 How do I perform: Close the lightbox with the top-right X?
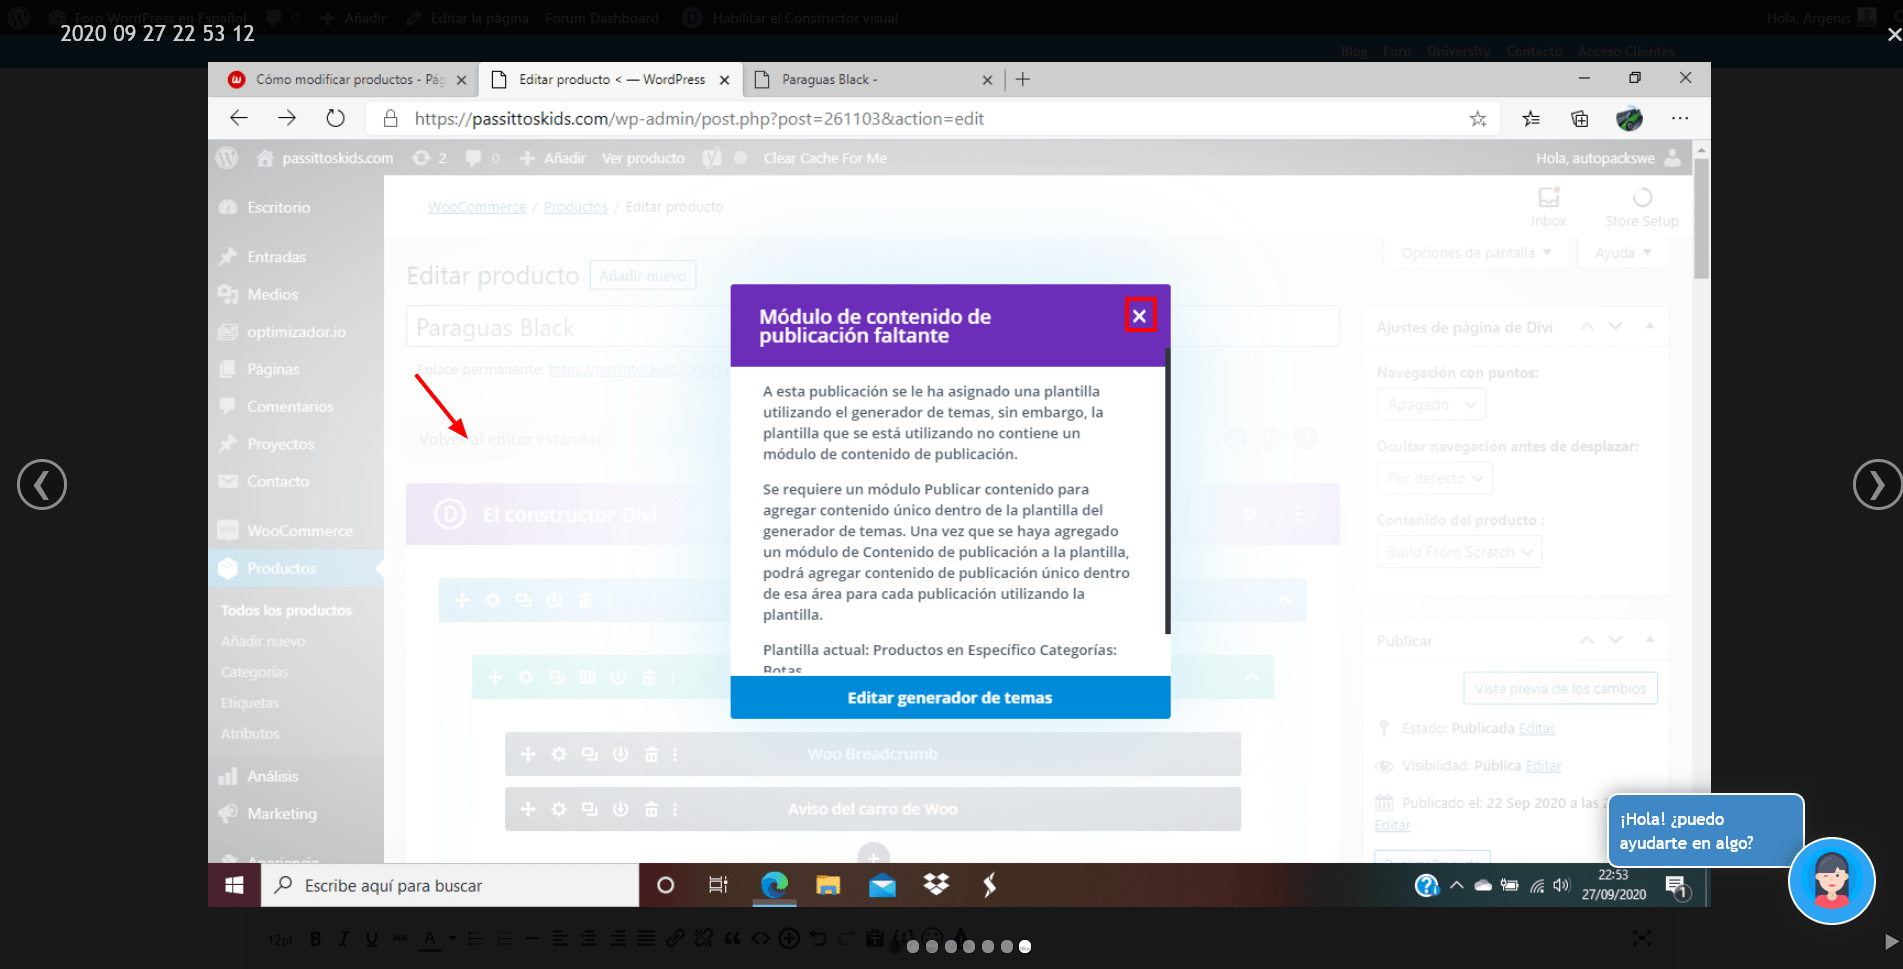point(1893,34)
